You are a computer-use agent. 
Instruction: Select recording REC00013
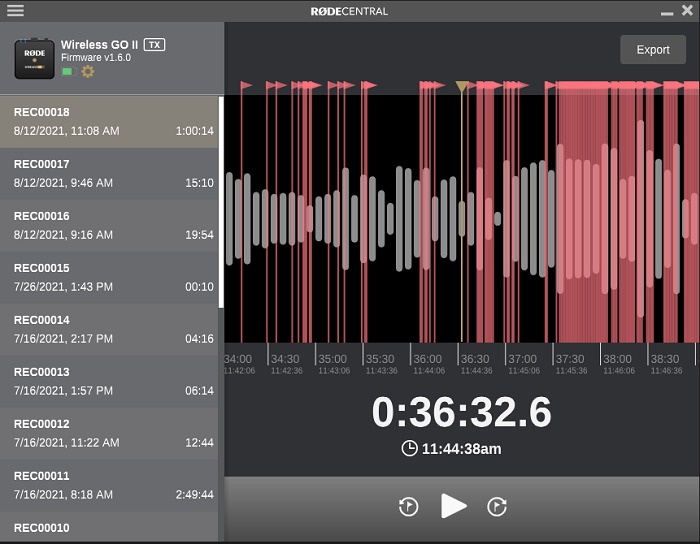pos(110,381)
